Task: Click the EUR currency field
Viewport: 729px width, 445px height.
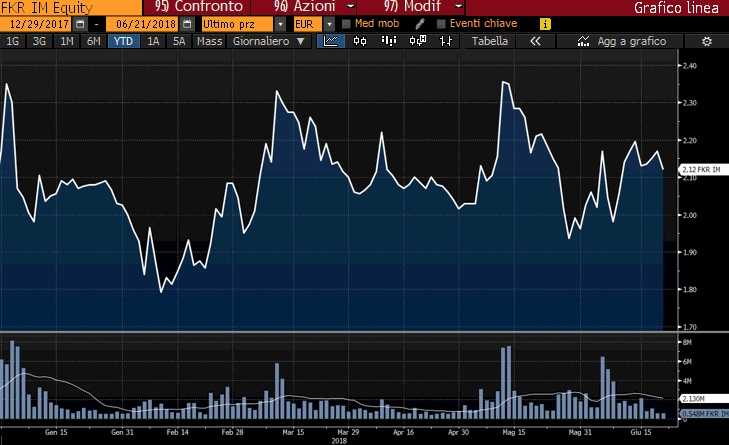Action: click(x=307, y=24)
